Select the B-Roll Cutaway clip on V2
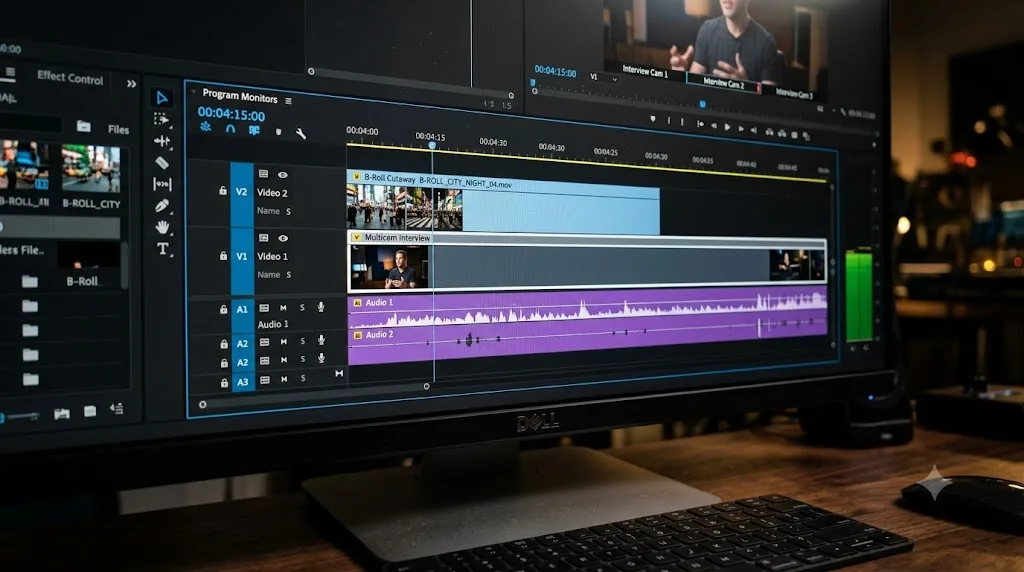Screen dimensions: 1024x572 [x=503, y=203]
